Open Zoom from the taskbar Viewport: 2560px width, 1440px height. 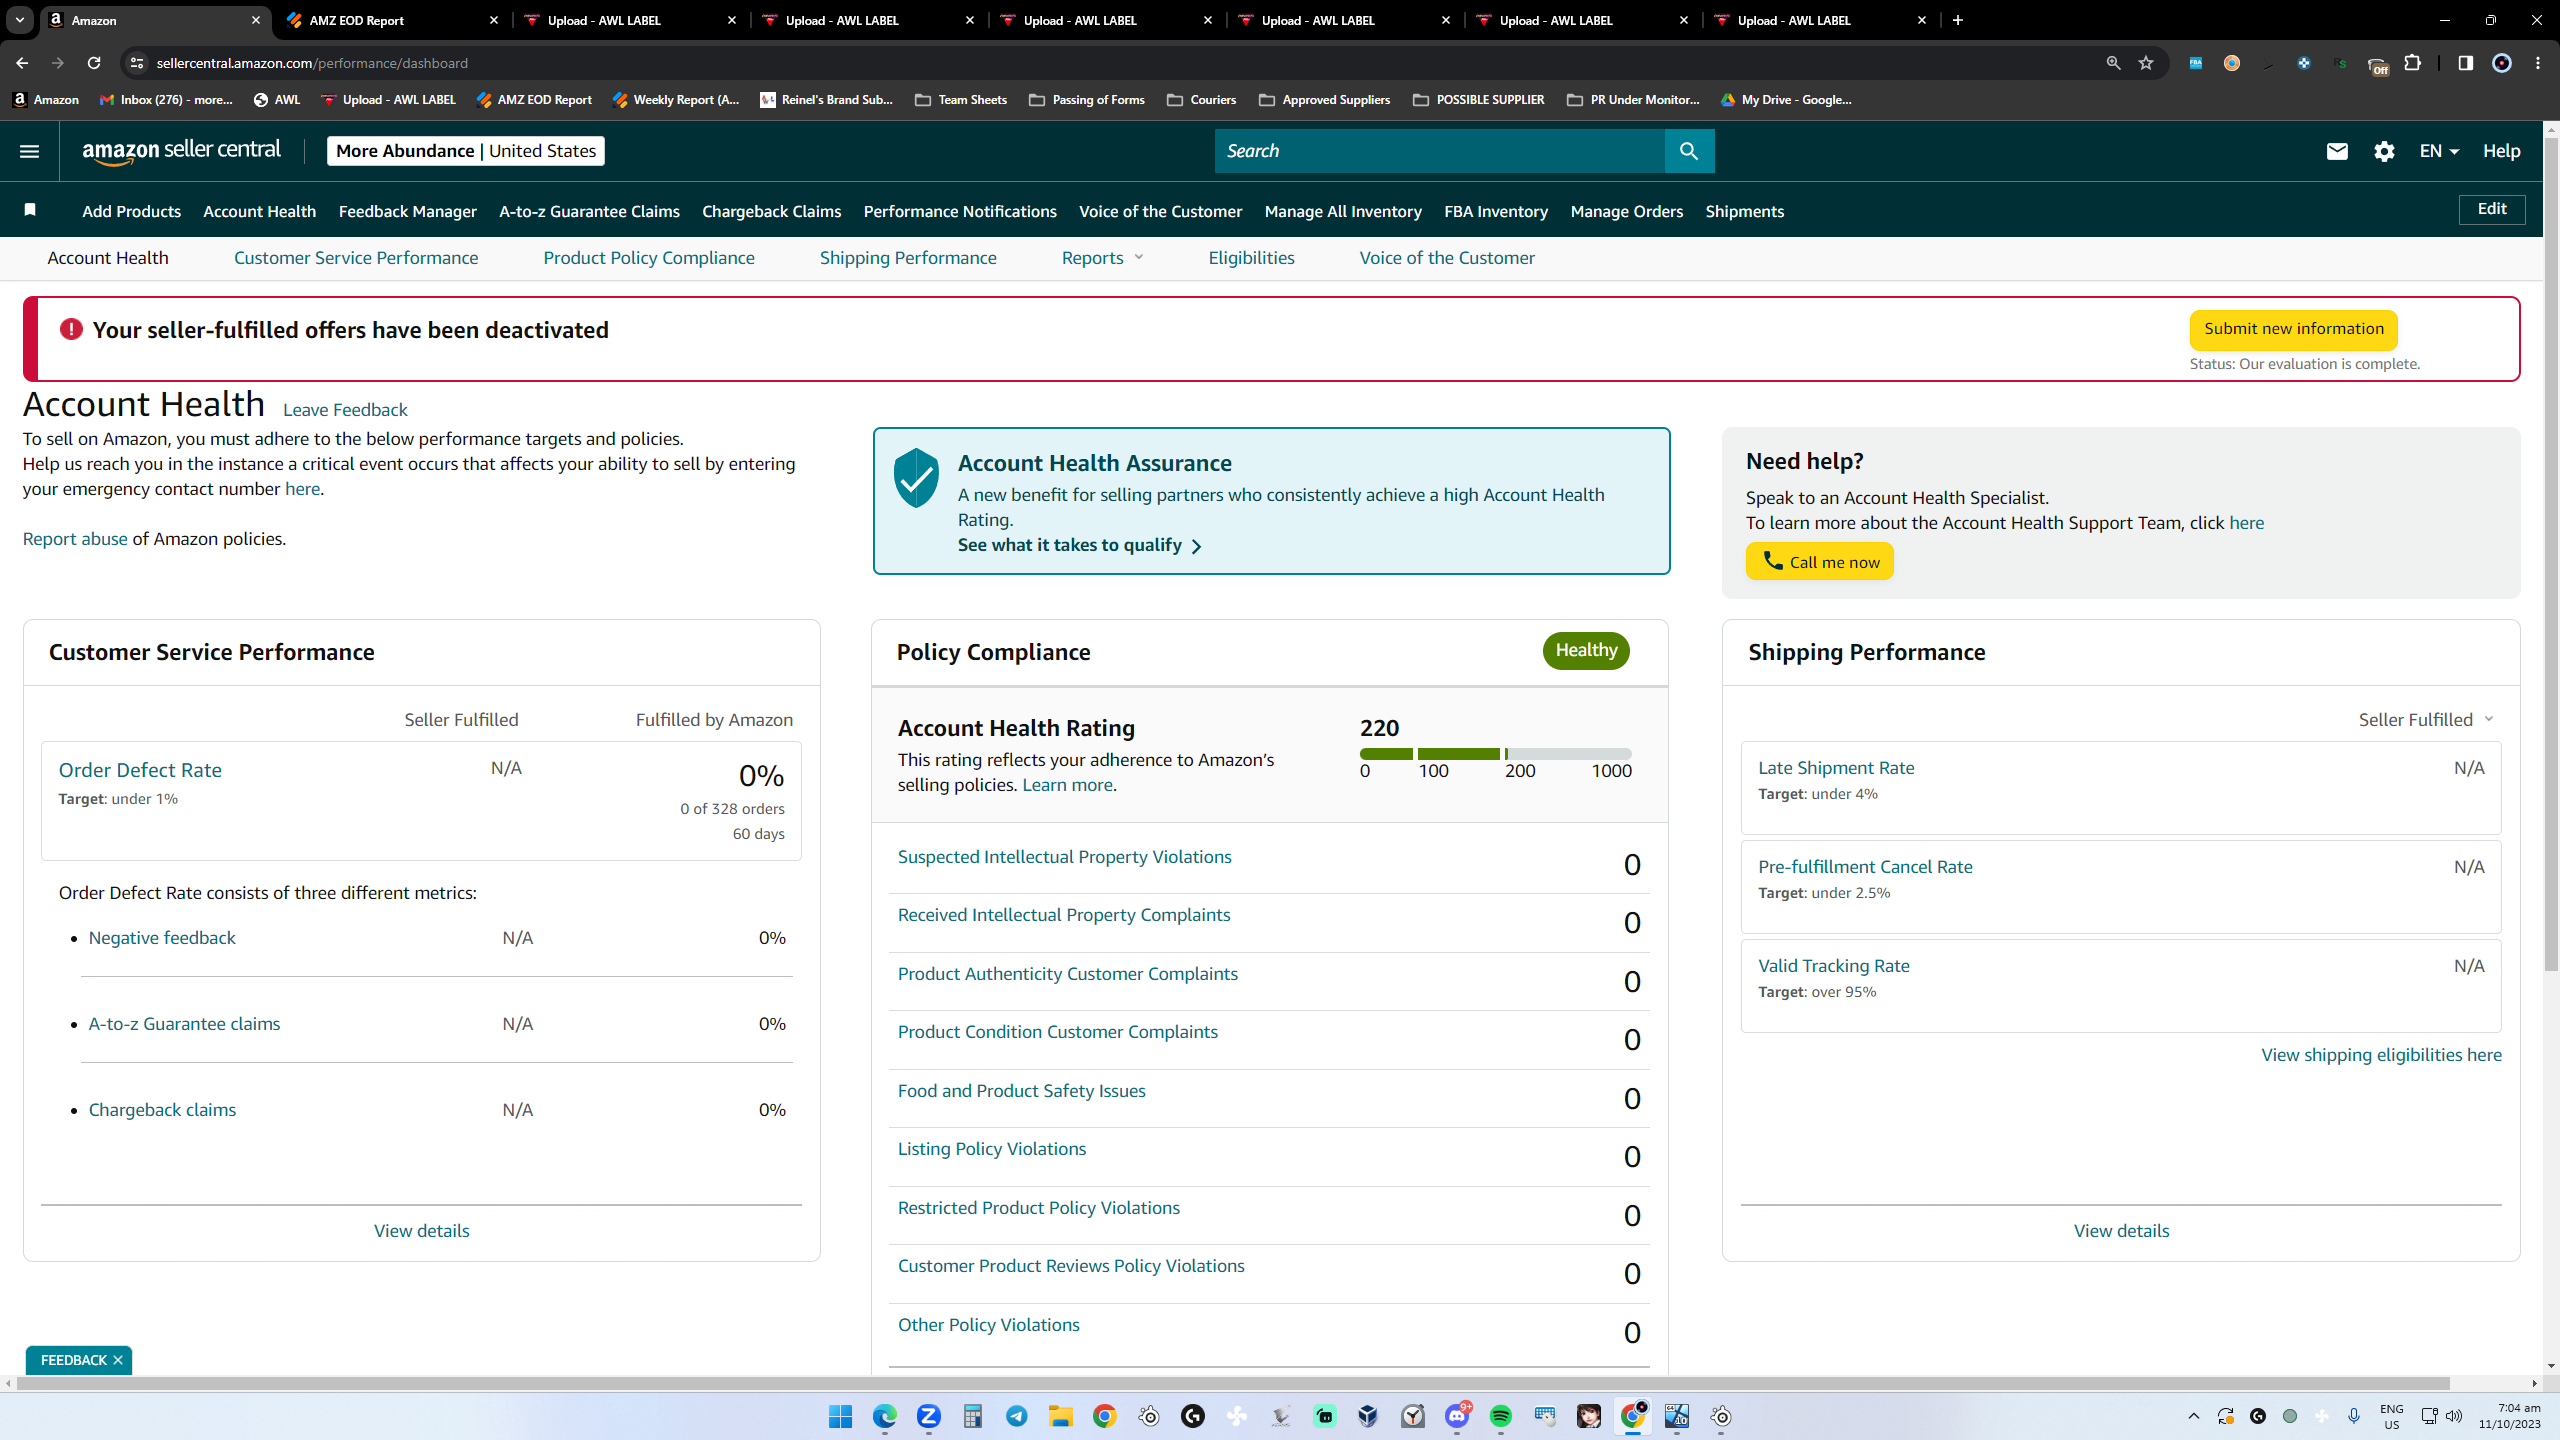tap(928, 1416)
